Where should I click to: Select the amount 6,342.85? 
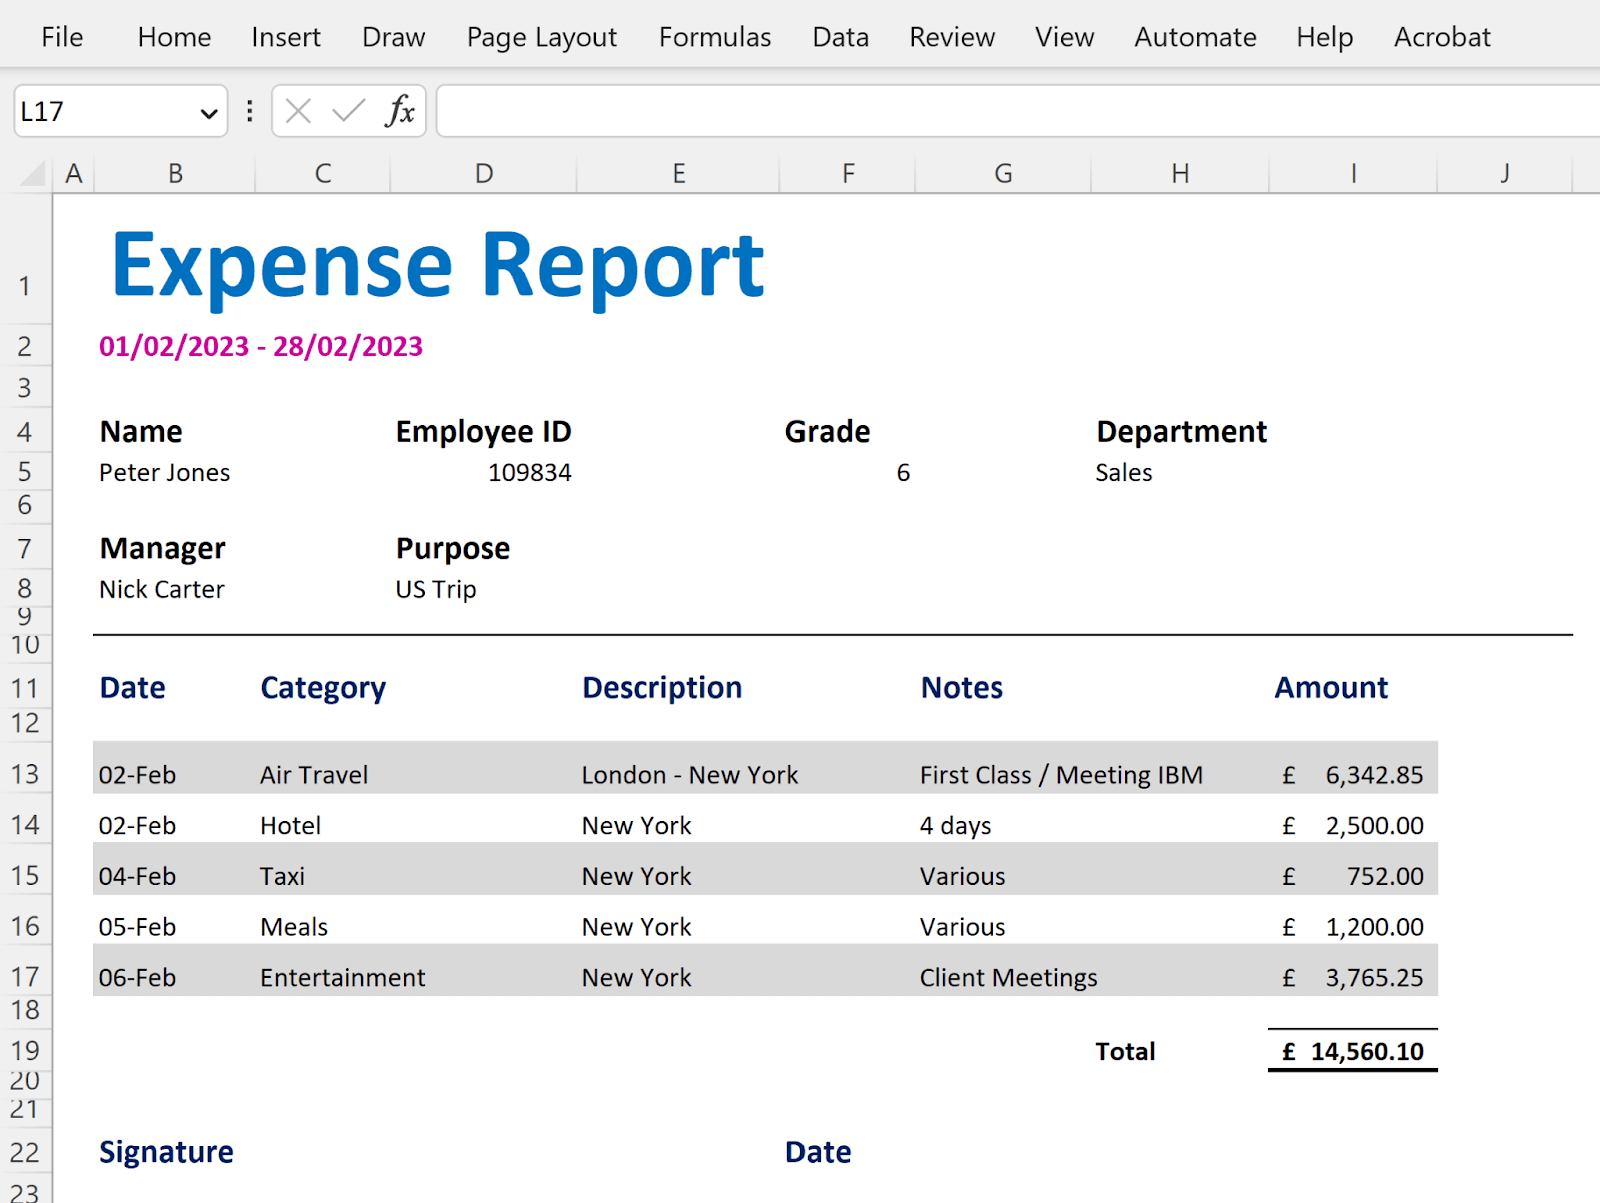click(x=1374, y=775)
